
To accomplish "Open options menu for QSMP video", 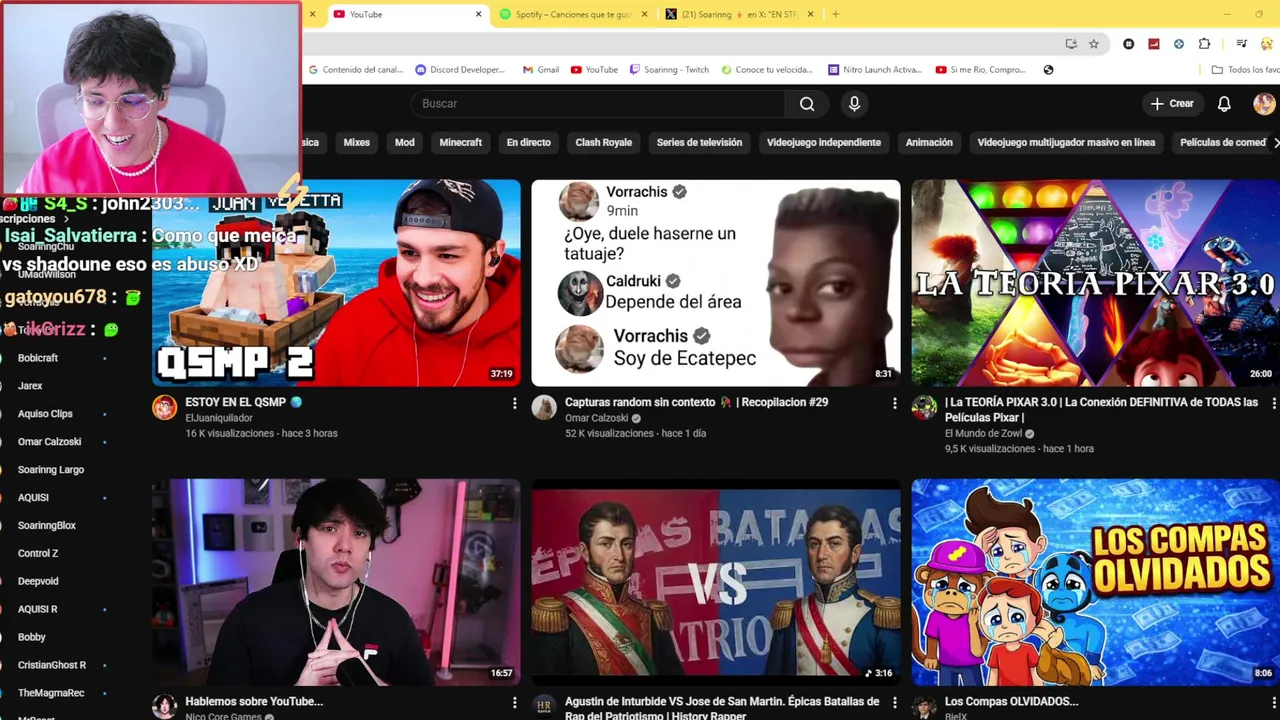I will click(x=515, y=403).
